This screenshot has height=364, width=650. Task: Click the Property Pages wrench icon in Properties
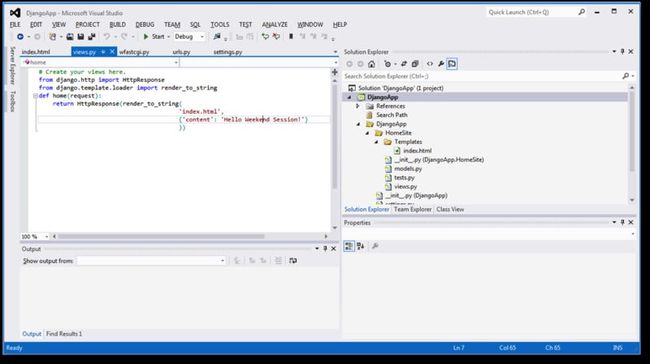[x=375, y=246]
